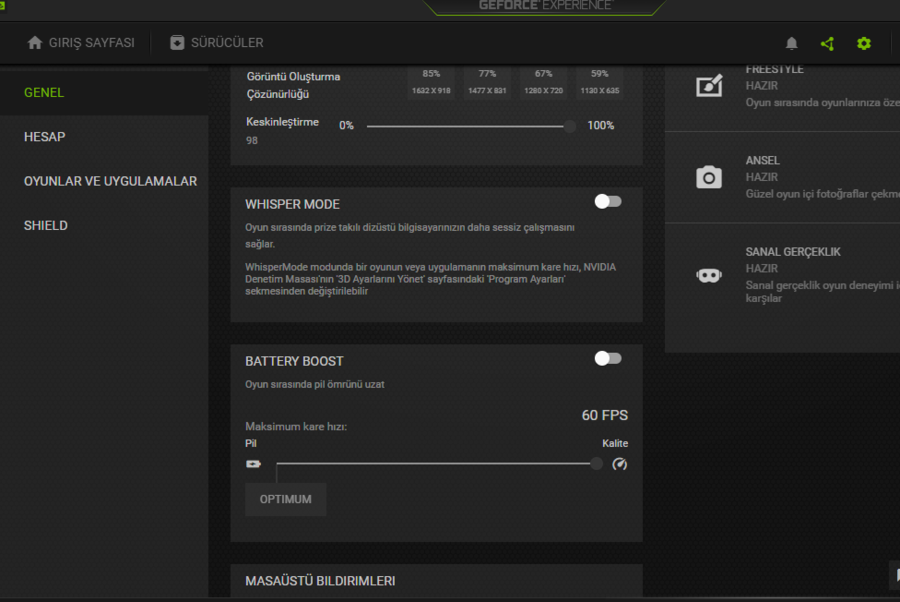
Task: Click the MASAÜSTÜ BİLDİRİMLERİ heading
Action: [x=320, y=581]
